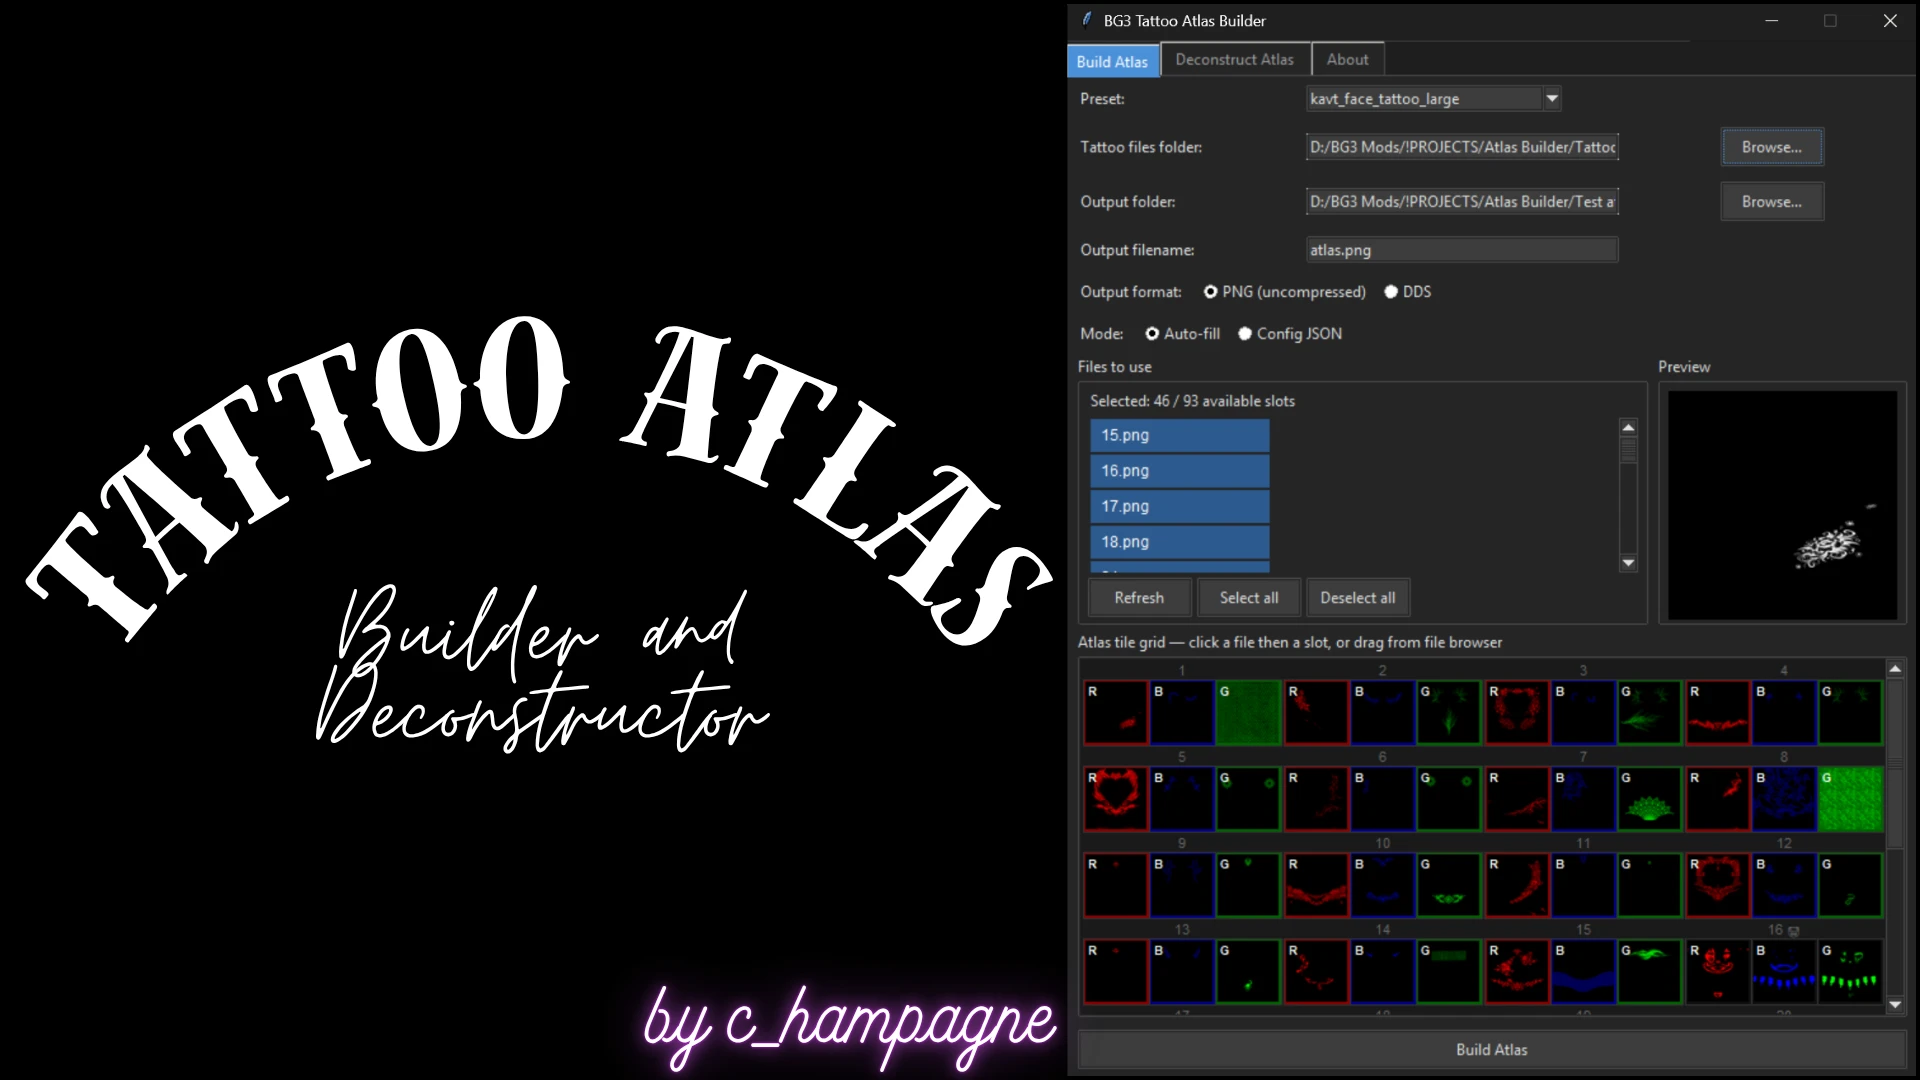
Task: Select the G tile of slot 10
Action: coord(1449,885)
